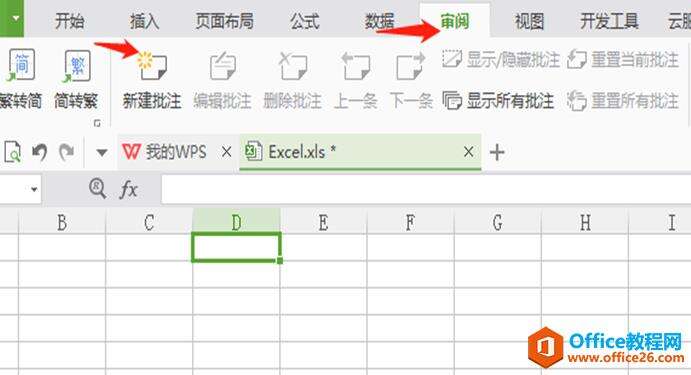
Task: Click 重置当前批注 button
Action: (623, 59)
